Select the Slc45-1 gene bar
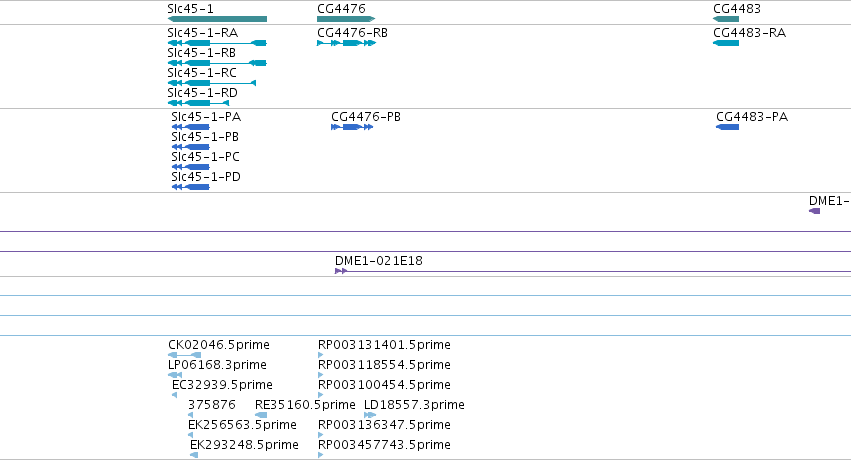This screenshot has width=851, height=460. coord(217,19)
